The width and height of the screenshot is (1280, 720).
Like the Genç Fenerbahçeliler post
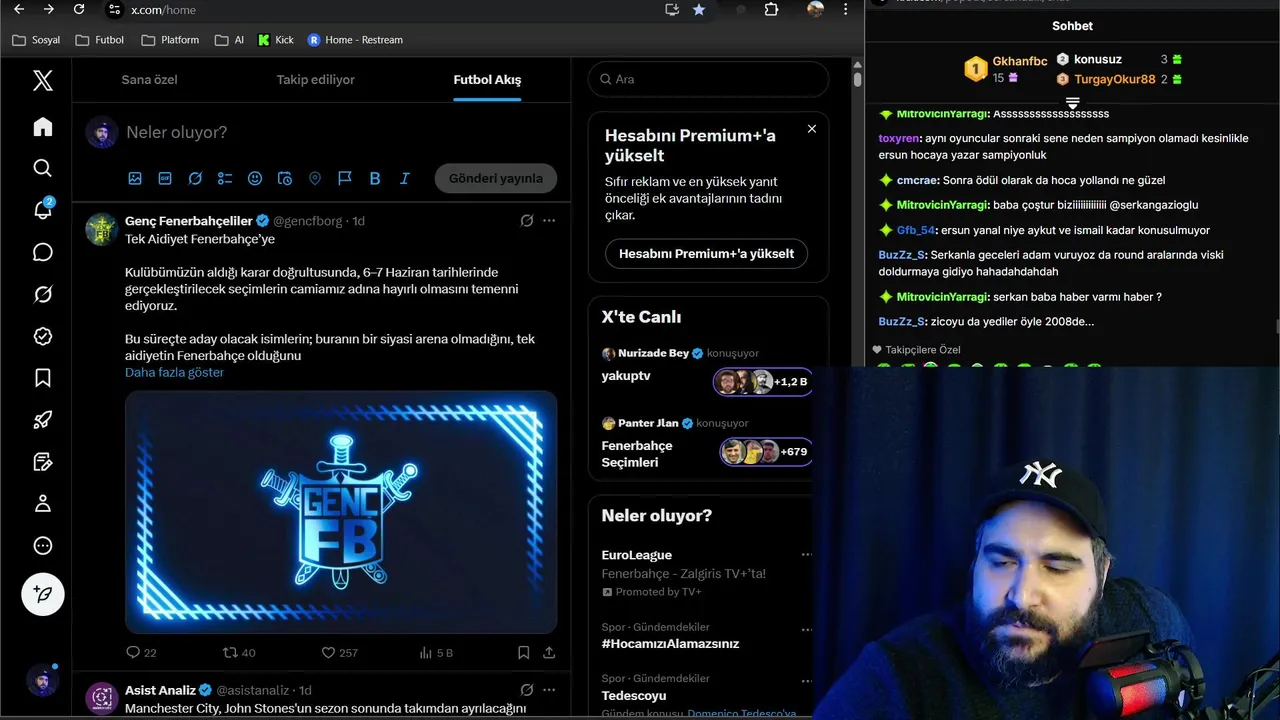339,652
